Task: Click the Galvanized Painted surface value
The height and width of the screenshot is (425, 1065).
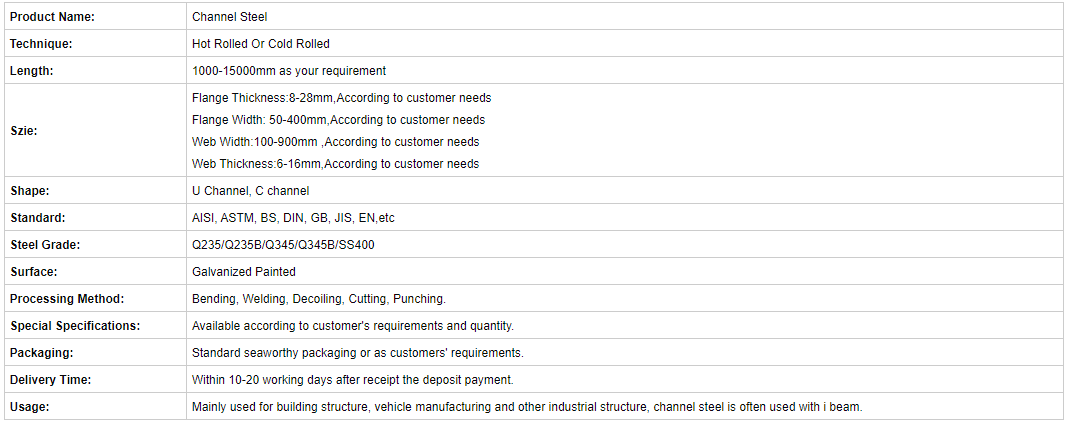Action: (244, 272)
